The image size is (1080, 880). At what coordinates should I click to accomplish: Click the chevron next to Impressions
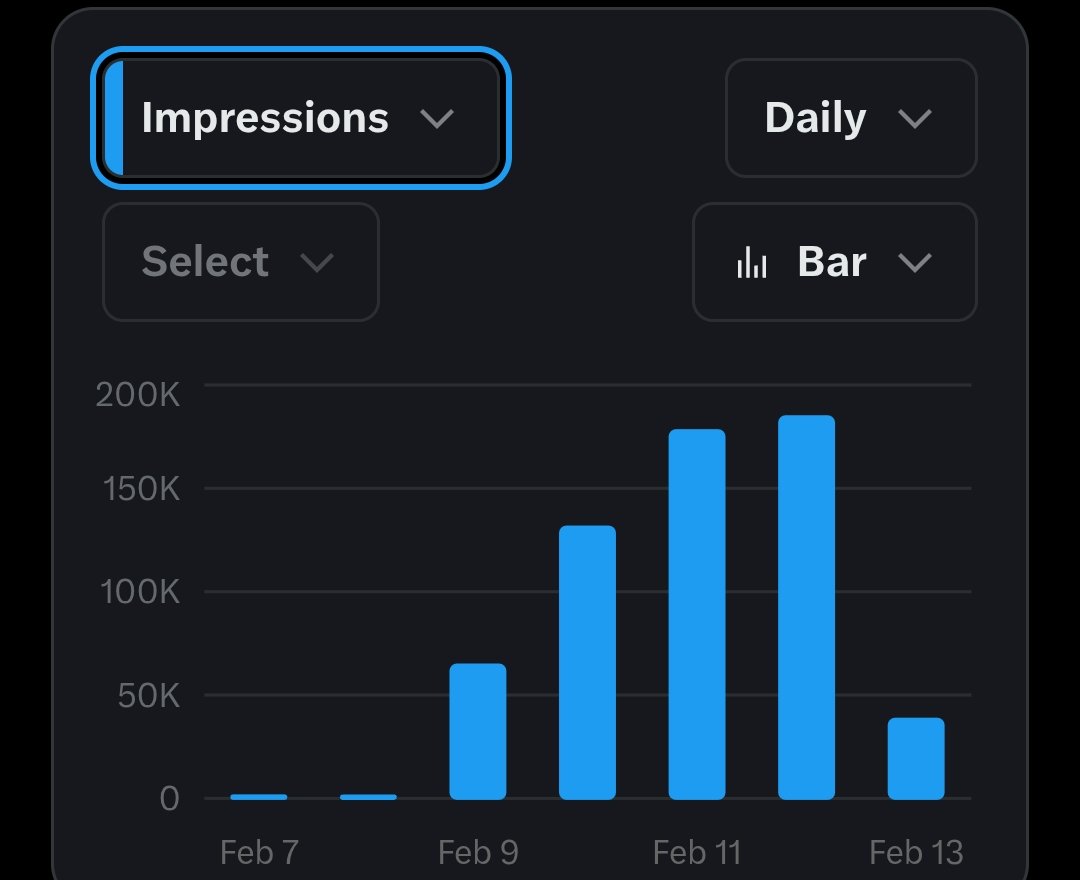pyautogui.click(x=437, y=119)
